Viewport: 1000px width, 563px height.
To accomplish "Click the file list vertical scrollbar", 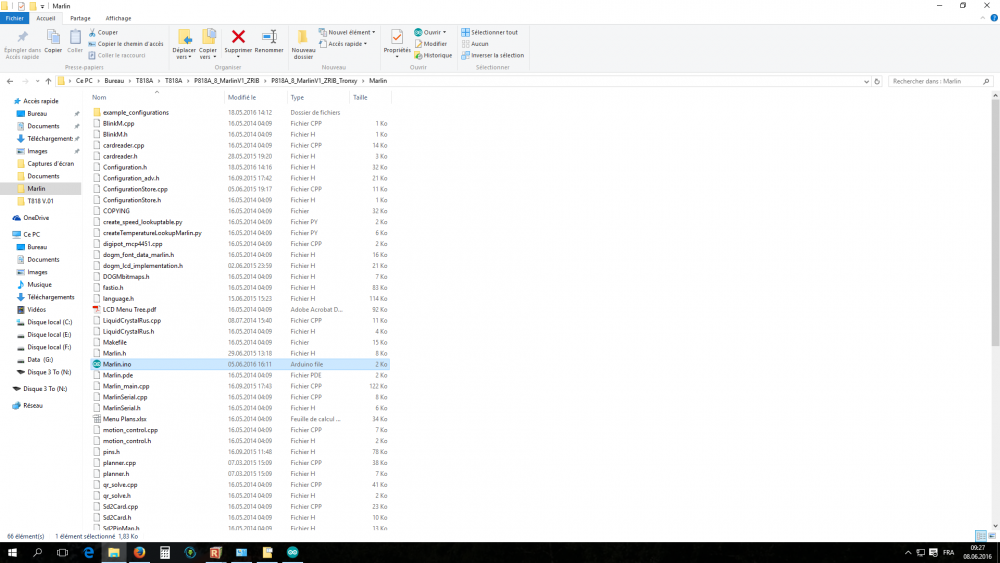I will tap(995, 223).
